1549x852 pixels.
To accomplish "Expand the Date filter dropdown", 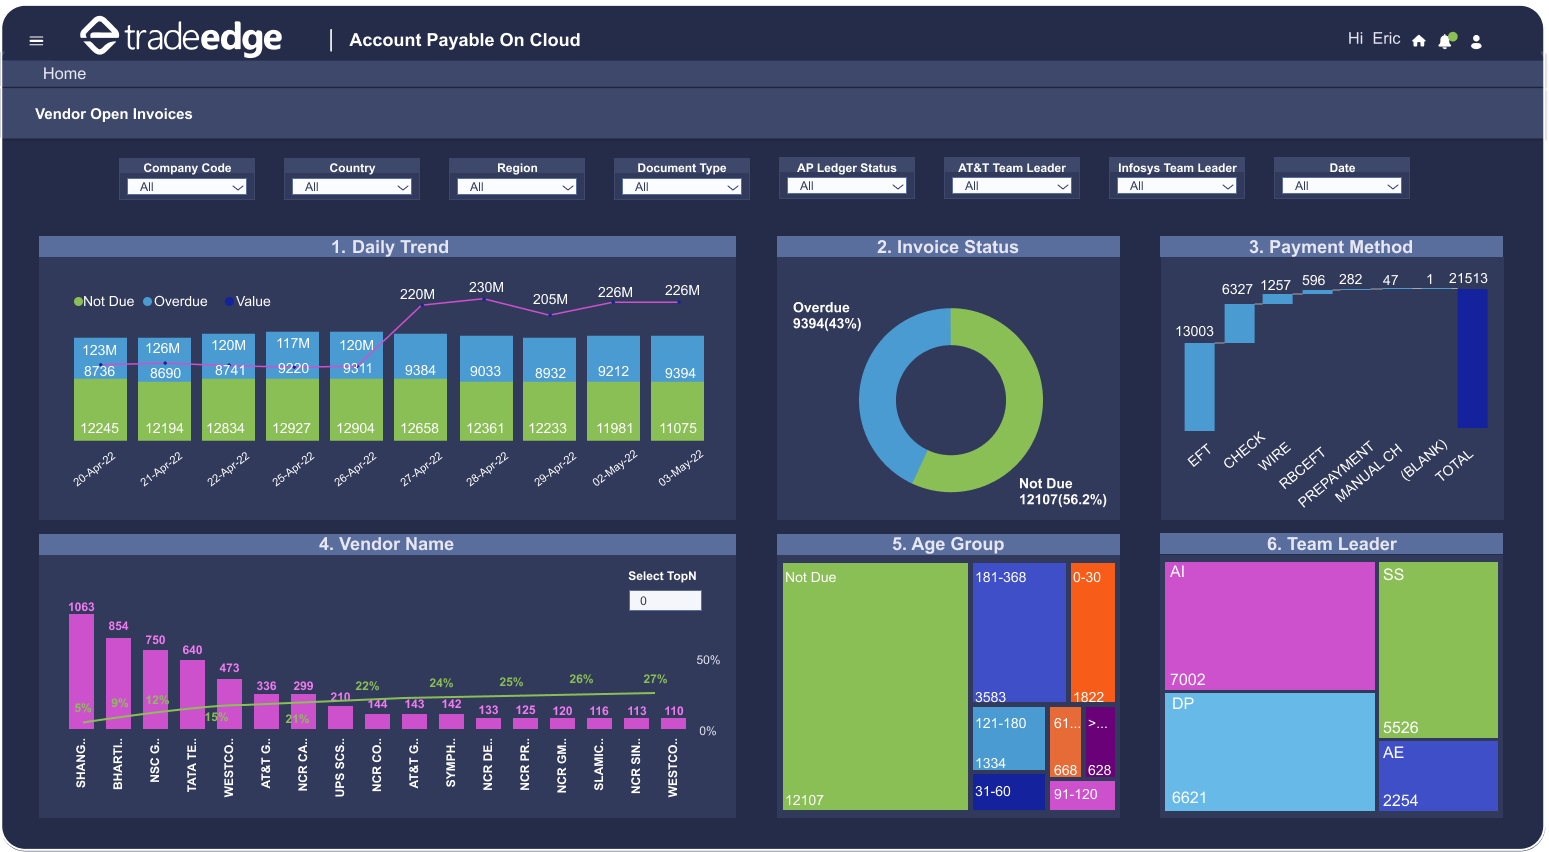I will (x=1342, y=186).
